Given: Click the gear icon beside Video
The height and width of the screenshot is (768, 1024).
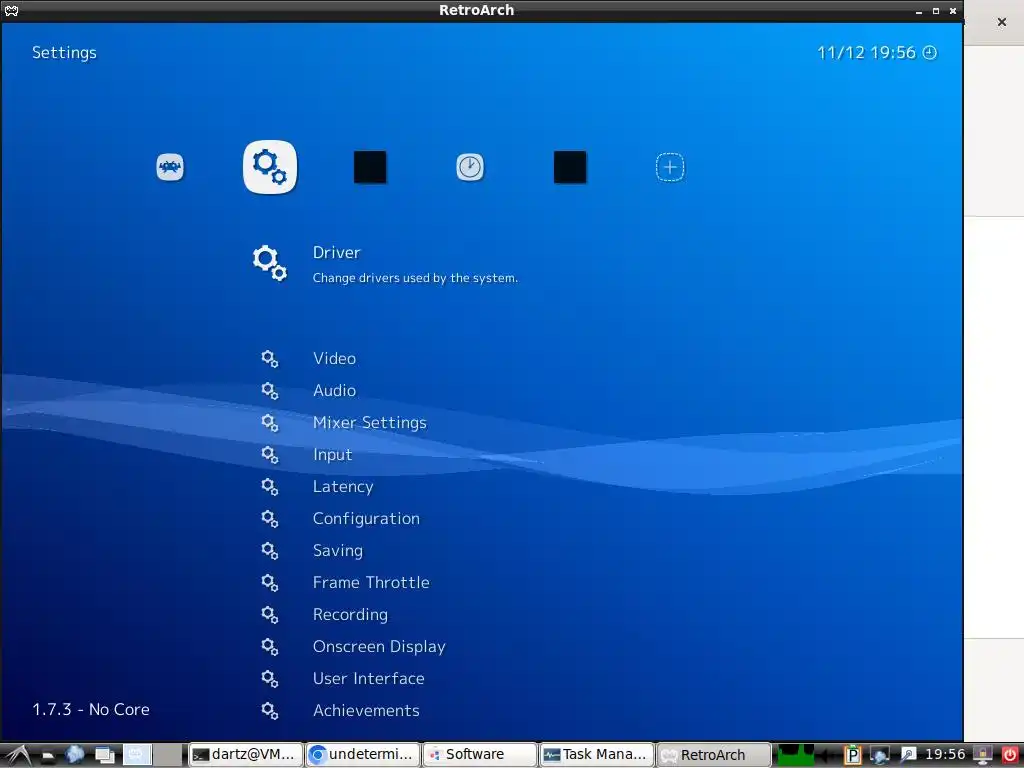Looking at the screenshot, I should coord(270,359).
